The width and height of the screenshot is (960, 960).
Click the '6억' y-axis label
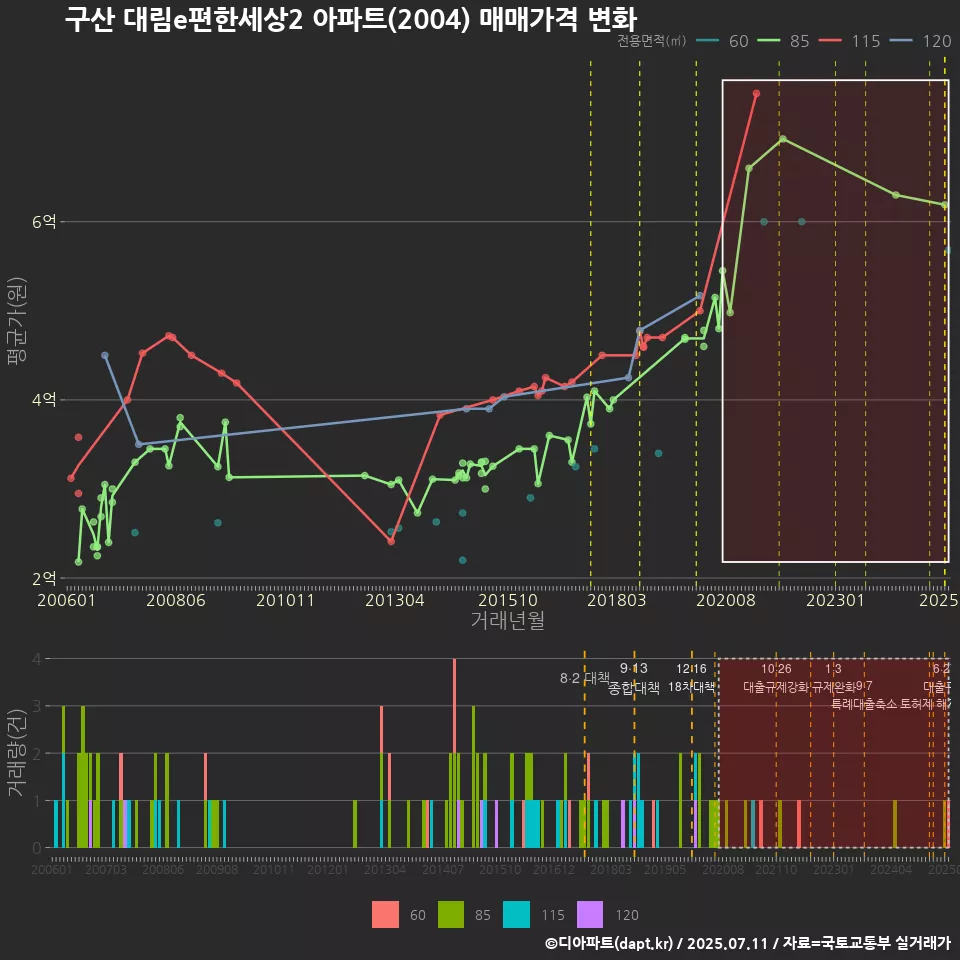coord(44,222)
